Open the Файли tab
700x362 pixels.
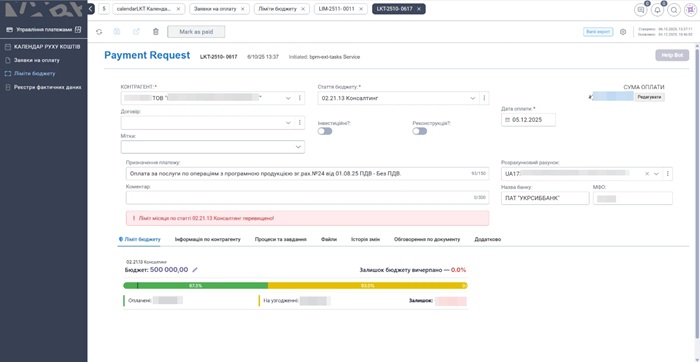point(329,239)
